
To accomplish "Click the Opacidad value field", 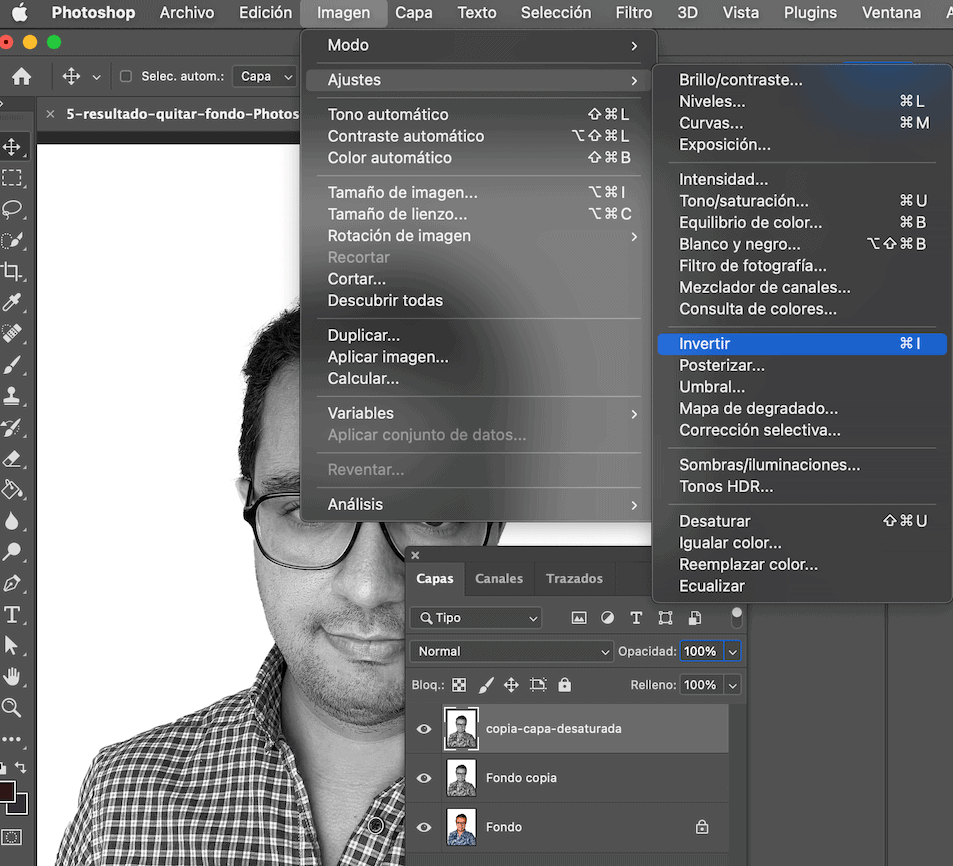I will click(701, 651).
